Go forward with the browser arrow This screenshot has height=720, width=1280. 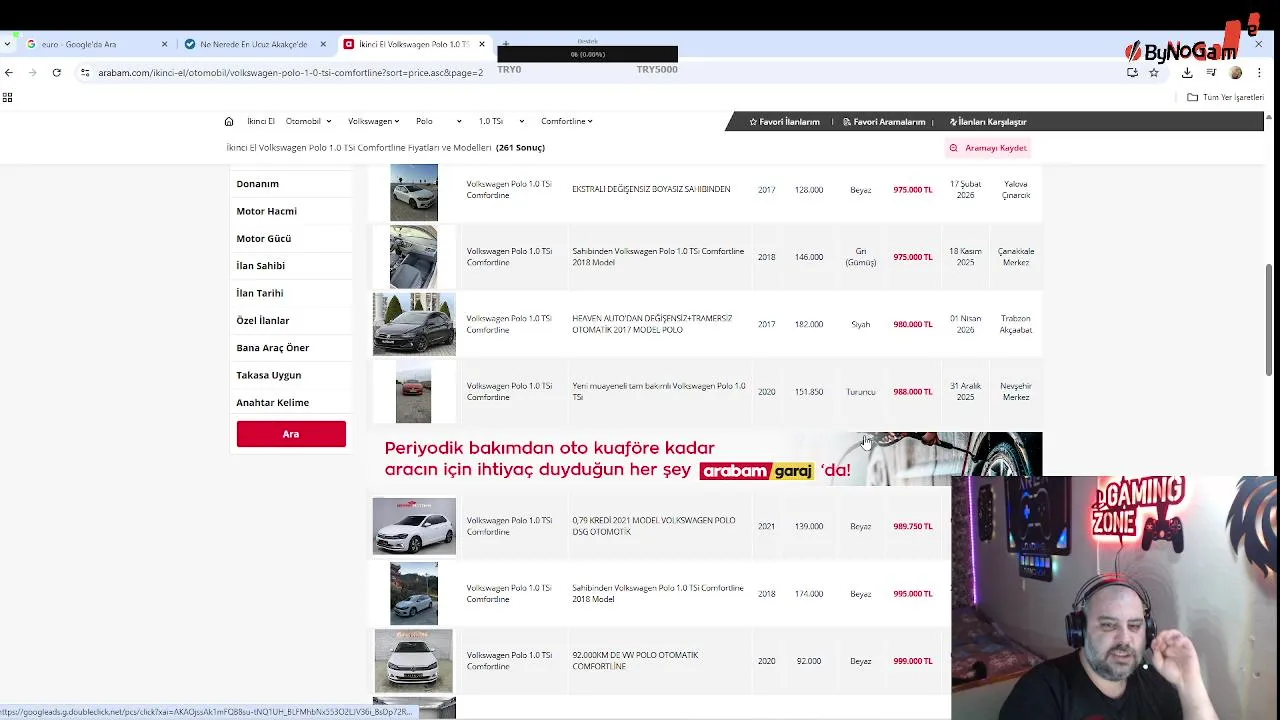pyautogui.click(x=32, y=72)
